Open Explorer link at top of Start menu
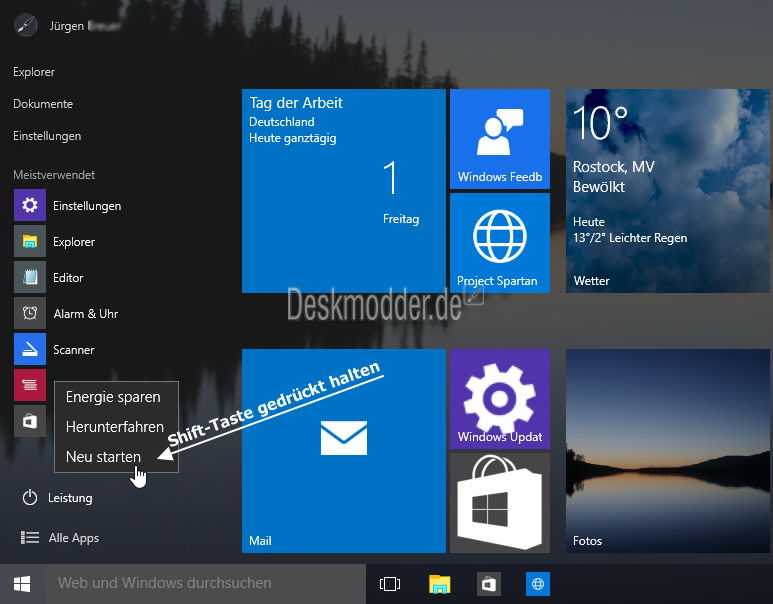773x604 pixels. pos(34,72)
